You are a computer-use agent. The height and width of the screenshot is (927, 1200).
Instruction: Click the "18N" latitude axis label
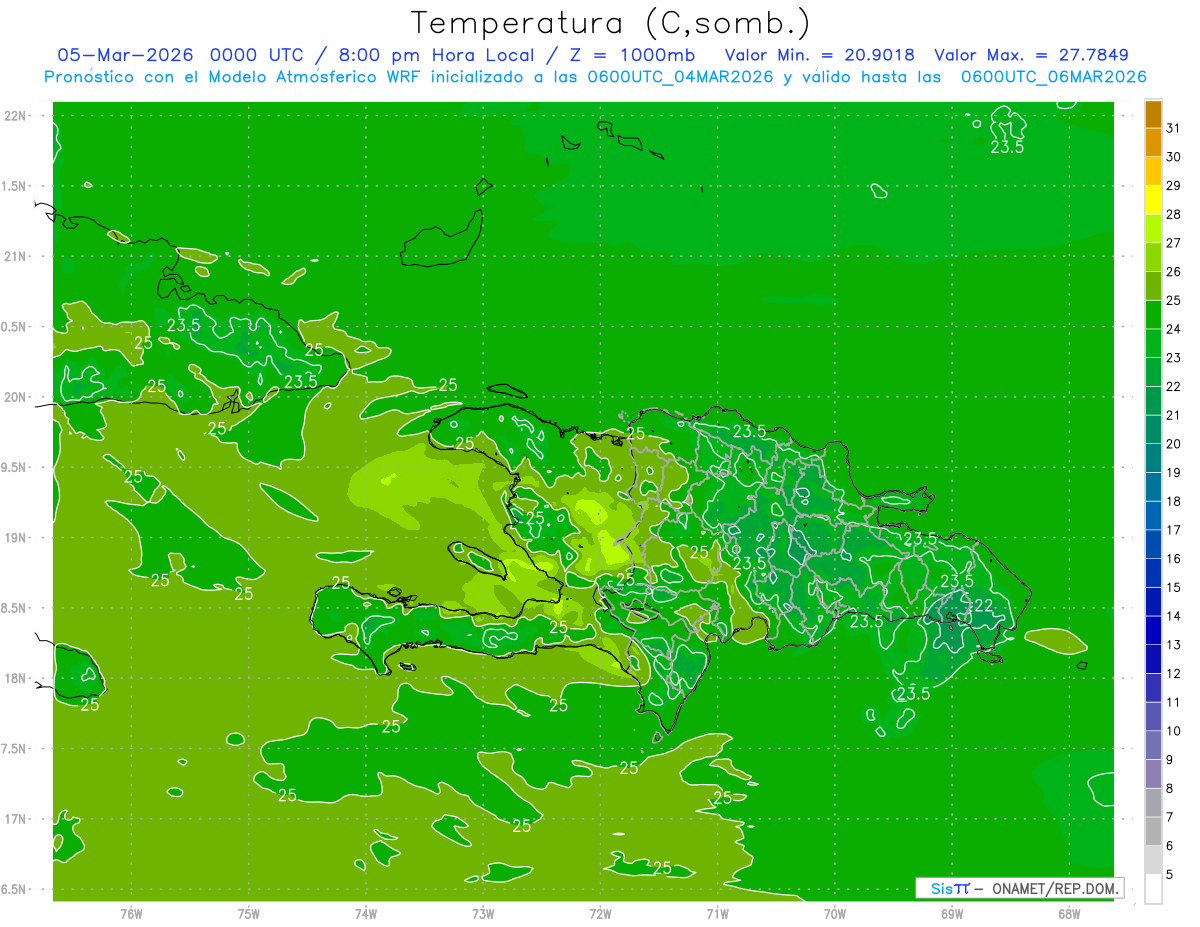point(15,679)
